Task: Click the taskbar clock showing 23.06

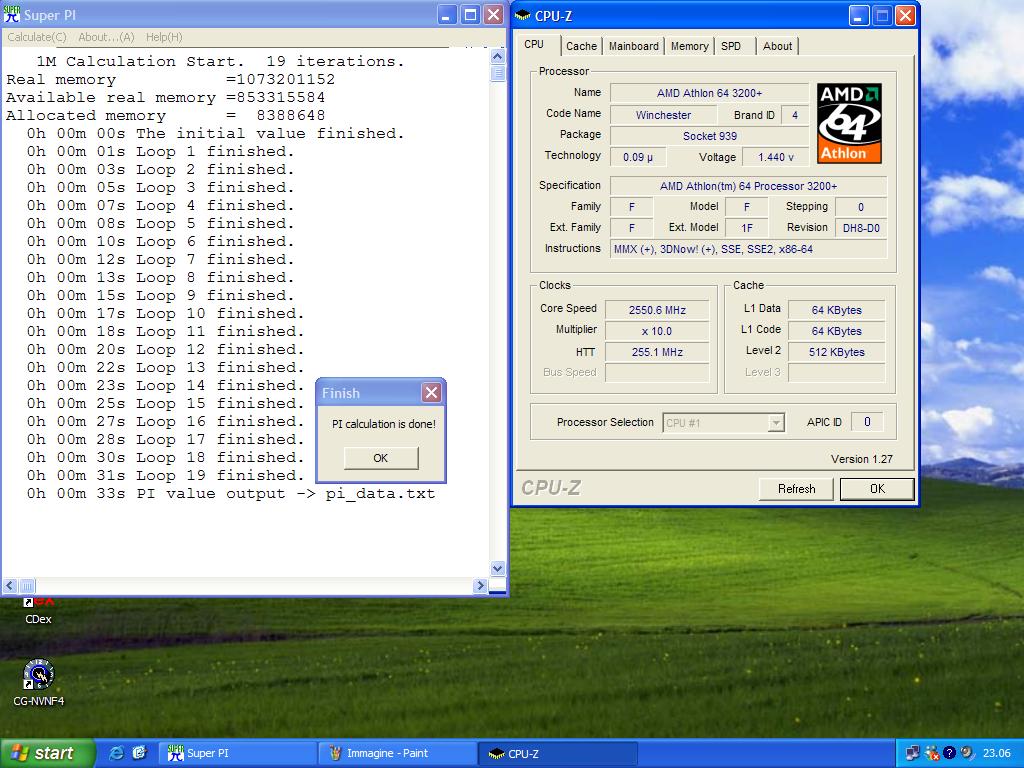Action: coord(997,753)
